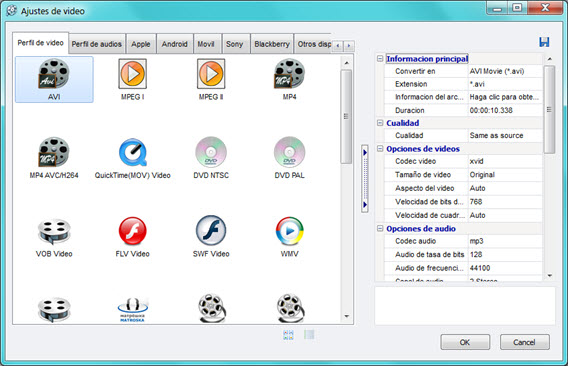Click the Codec audio value mp3
The height and width of the screenshot is (366, 568).
click(505, 241)
